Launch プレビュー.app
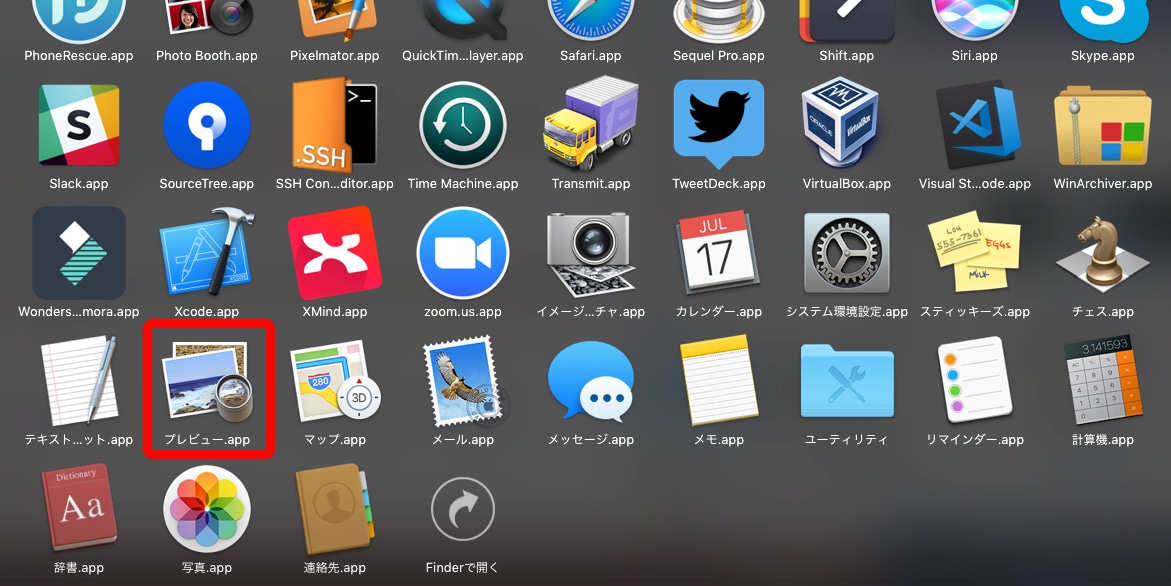 tap(207, 381)
